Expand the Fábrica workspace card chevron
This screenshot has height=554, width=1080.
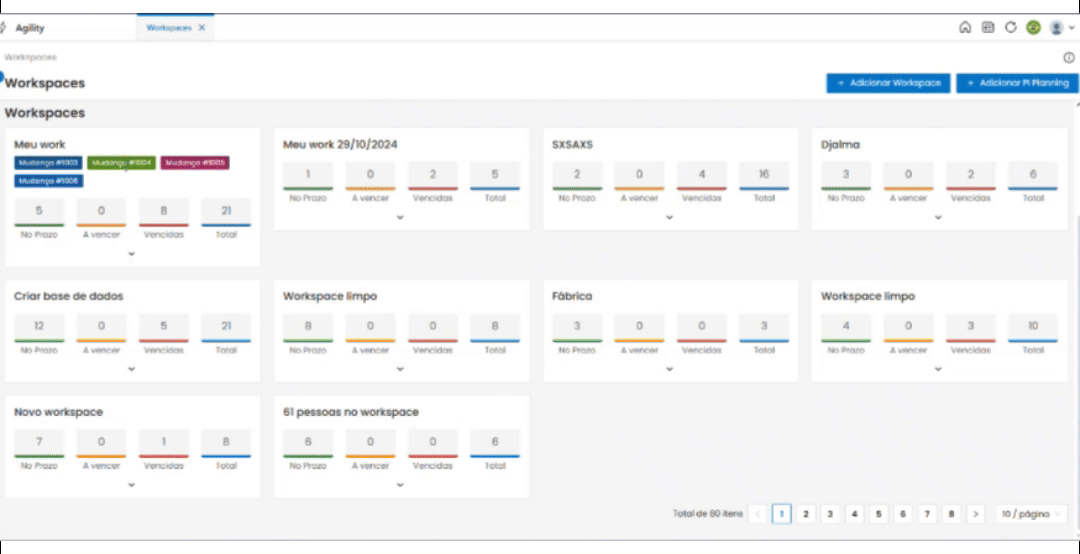click(669, 369)
